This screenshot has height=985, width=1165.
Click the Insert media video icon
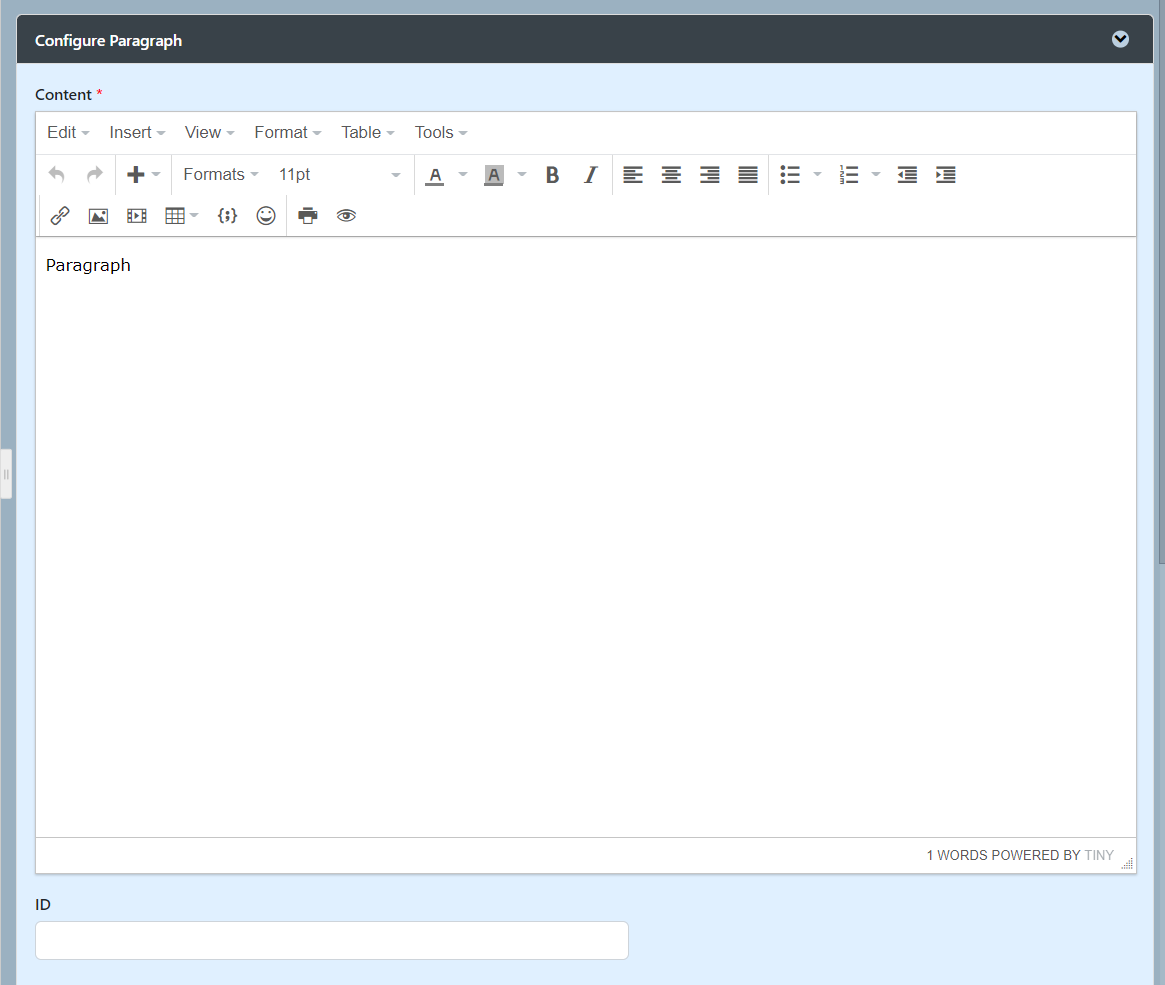coord(137,216)
